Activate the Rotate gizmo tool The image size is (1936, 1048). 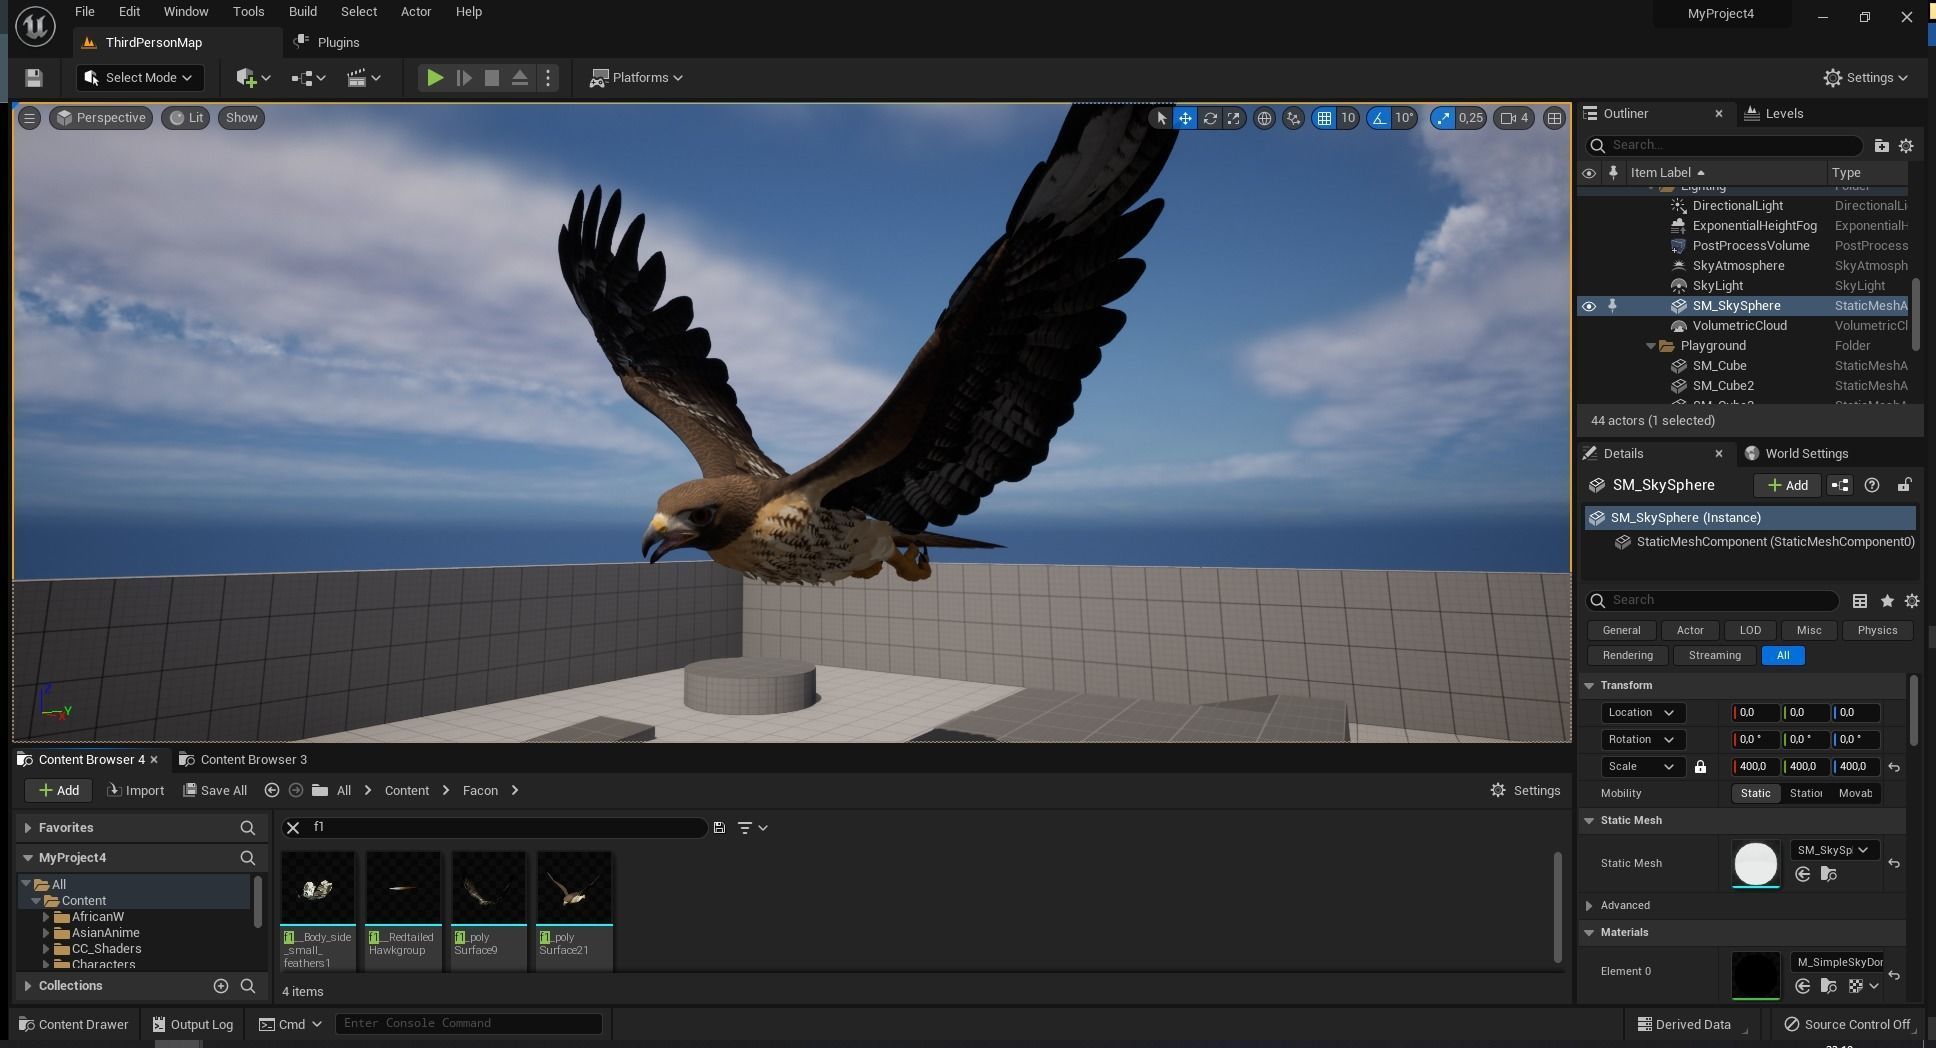click(1210, 118)
